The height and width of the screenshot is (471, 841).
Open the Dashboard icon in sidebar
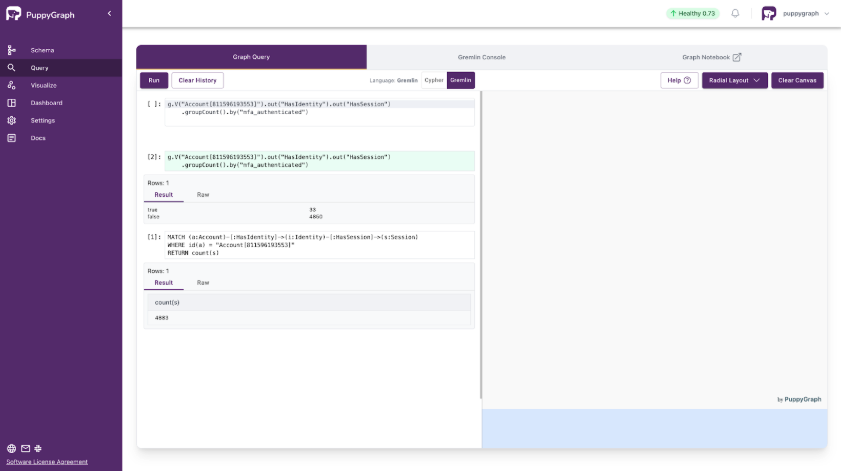(x=12, y=103)
